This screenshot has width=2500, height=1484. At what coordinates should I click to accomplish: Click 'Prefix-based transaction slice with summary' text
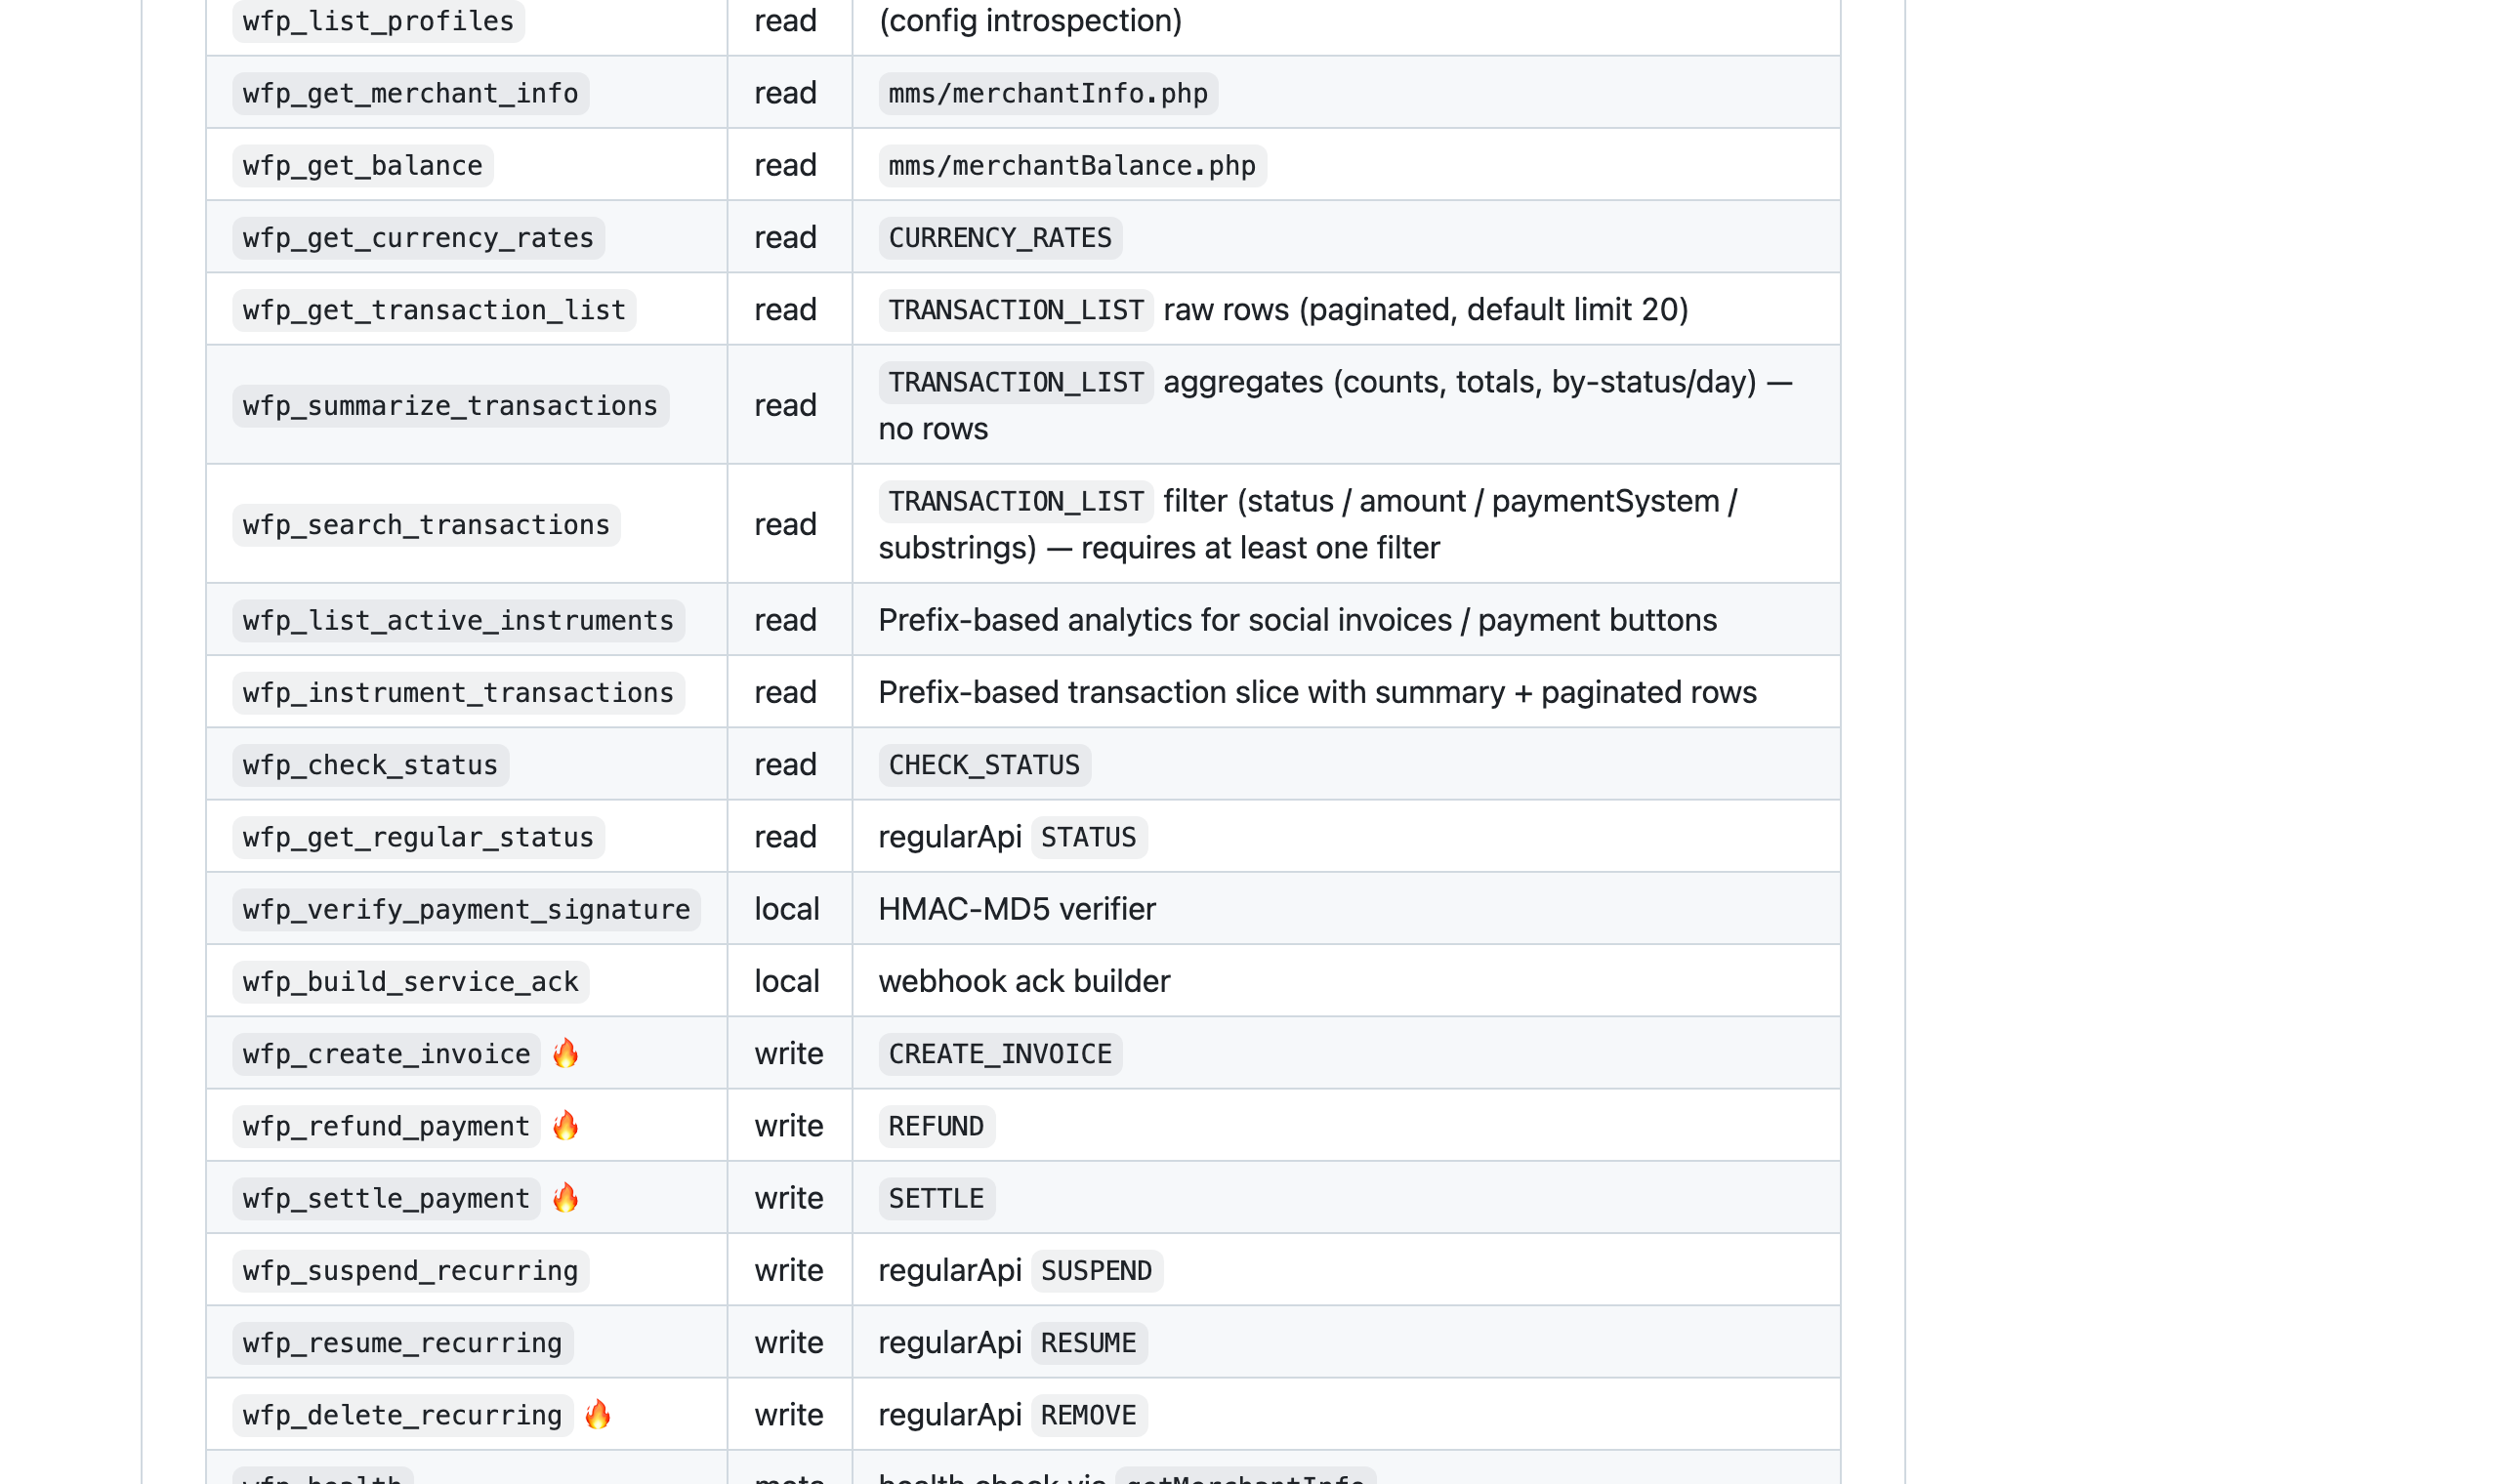pos(1191,691)
